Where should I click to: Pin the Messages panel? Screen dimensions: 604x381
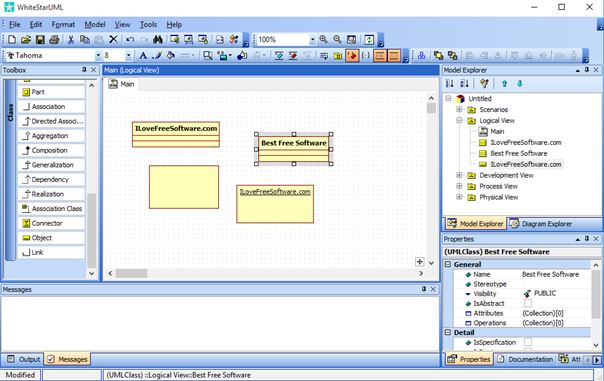(x=424, y=289)
